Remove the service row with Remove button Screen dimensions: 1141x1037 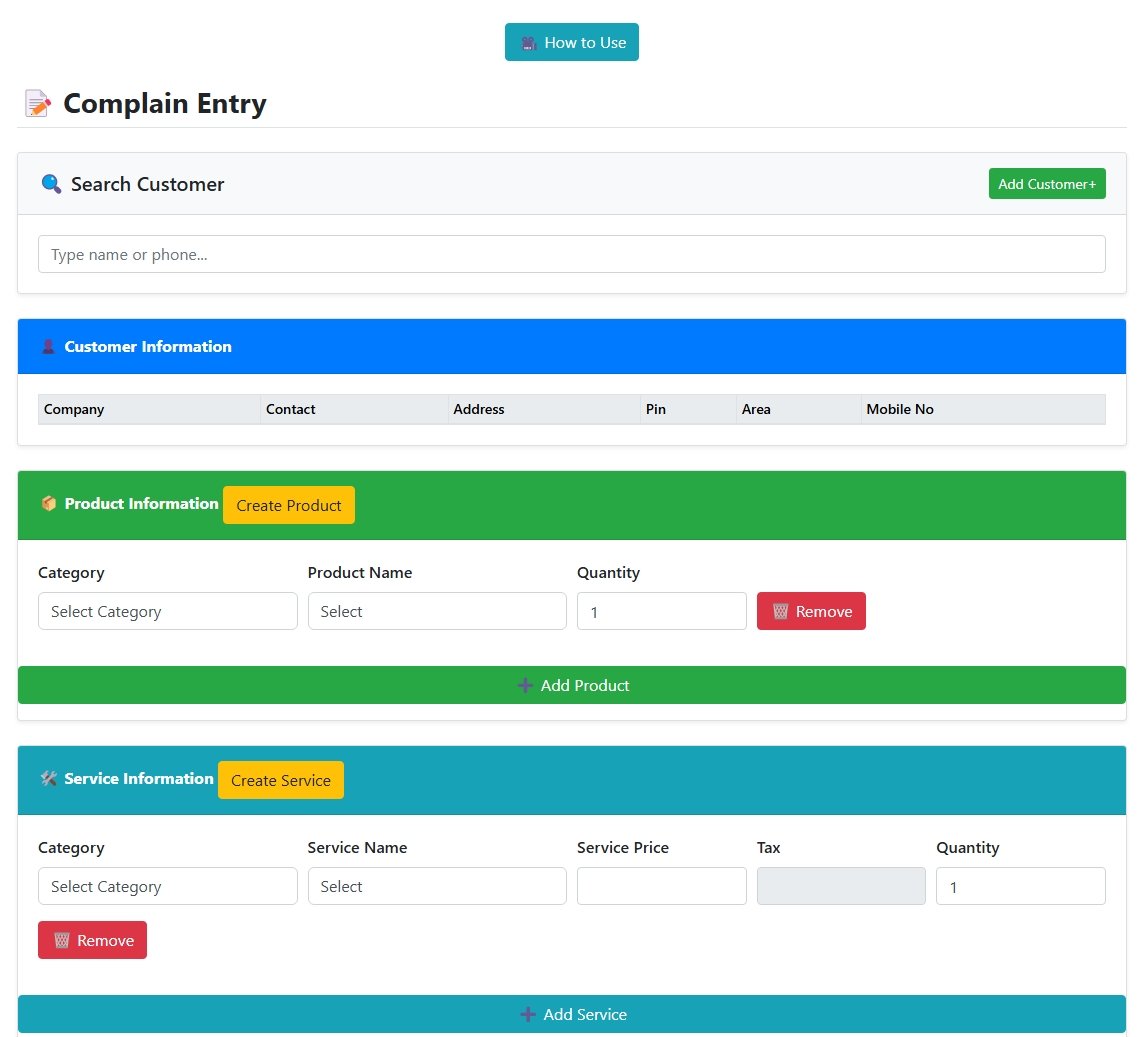tap(92, 940)
